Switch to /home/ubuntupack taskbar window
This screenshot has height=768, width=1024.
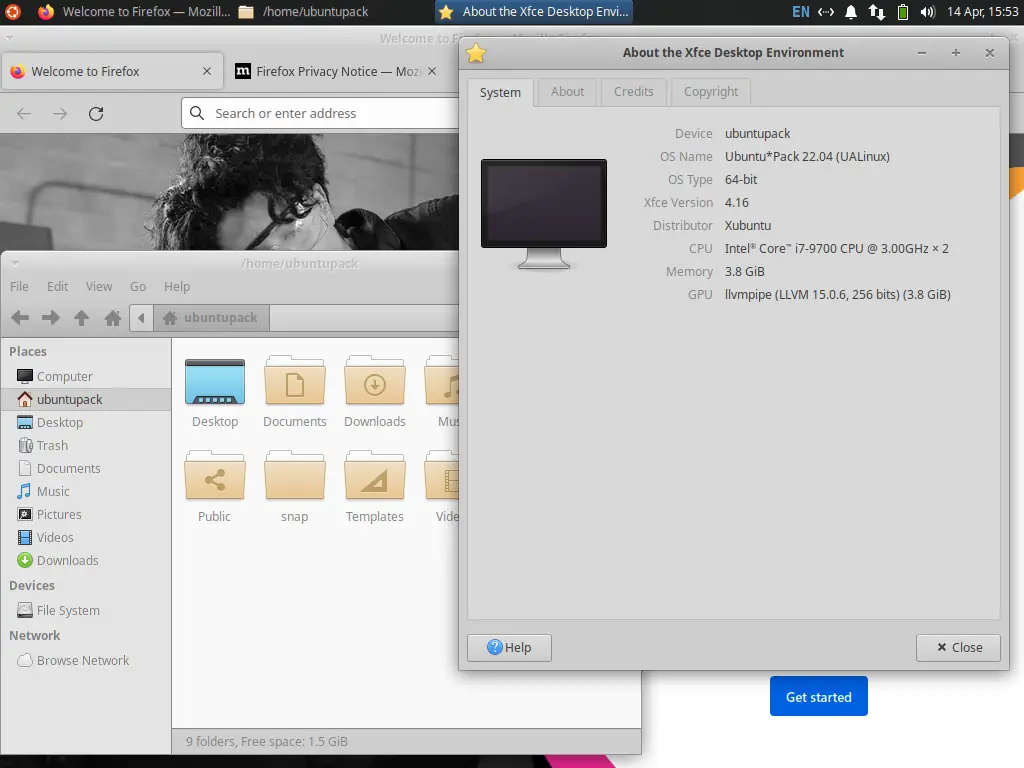click(x=303, y=11)
